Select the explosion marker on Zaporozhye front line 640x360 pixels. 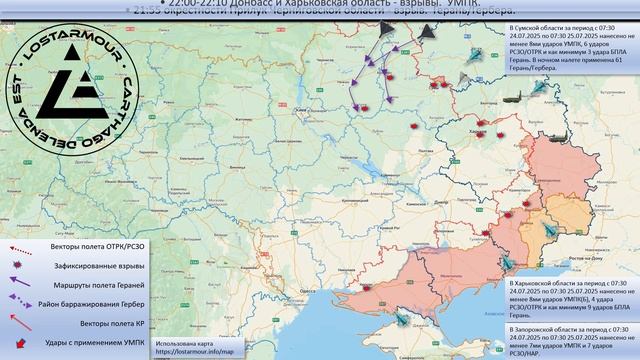coord(485,233)
